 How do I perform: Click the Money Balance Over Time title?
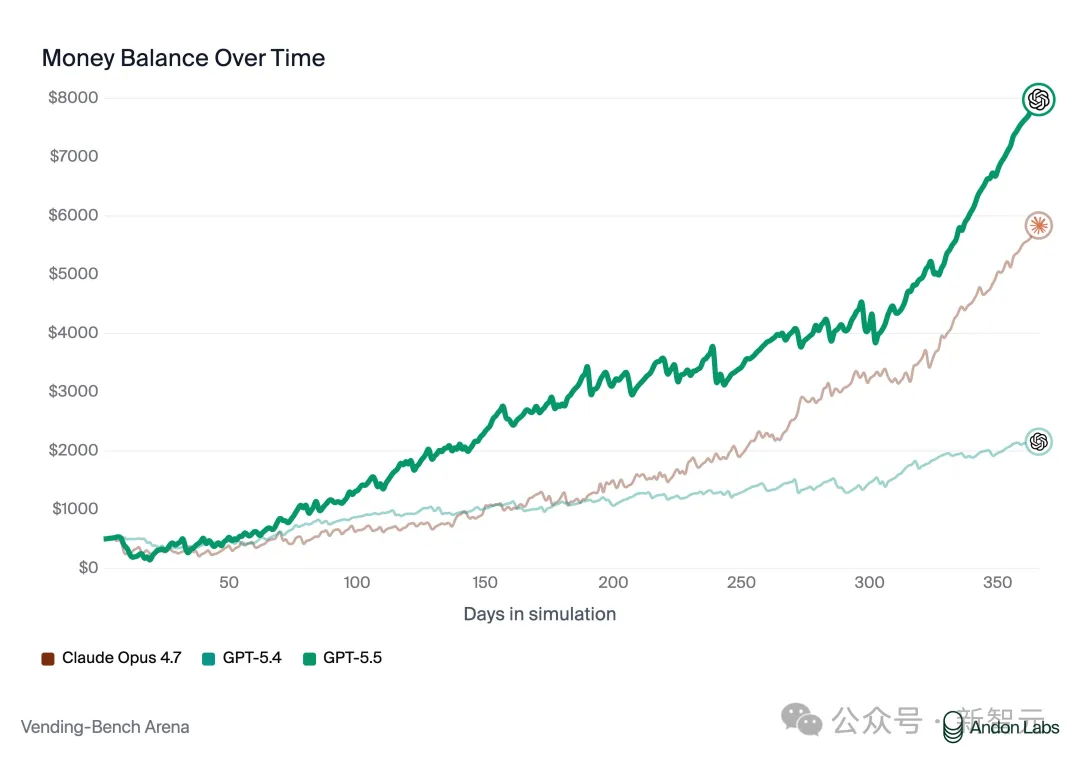click(x=183, y=58)
